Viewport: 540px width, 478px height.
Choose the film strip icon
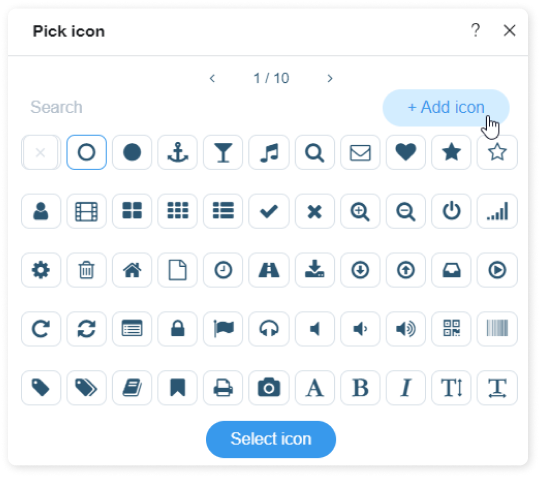point(86,211)
